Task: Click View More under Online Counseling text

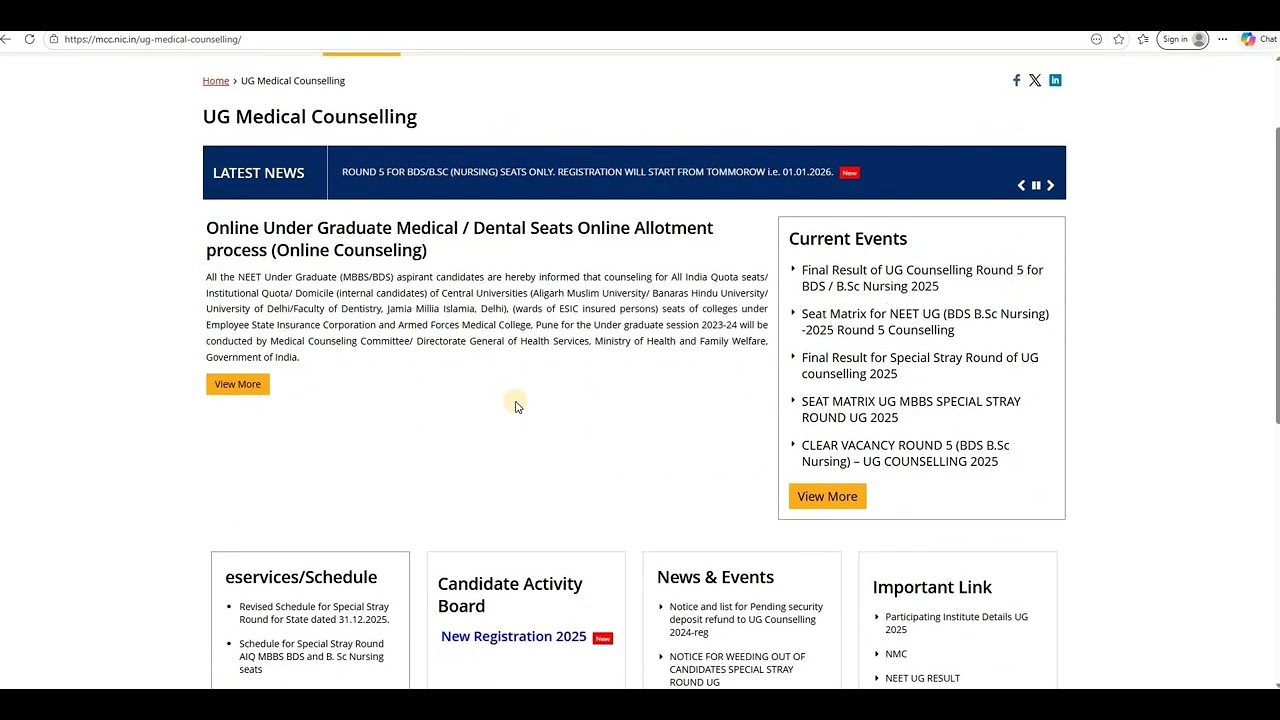Action: click(238, 384)
